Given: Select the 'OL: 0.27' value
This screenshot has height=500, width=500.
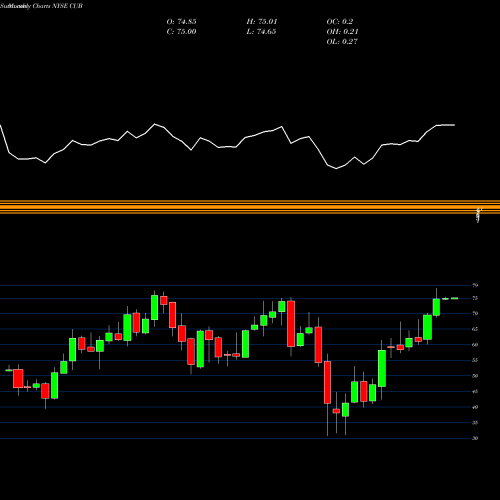Looking at the screenshot, I should click(x=342, y=42).
